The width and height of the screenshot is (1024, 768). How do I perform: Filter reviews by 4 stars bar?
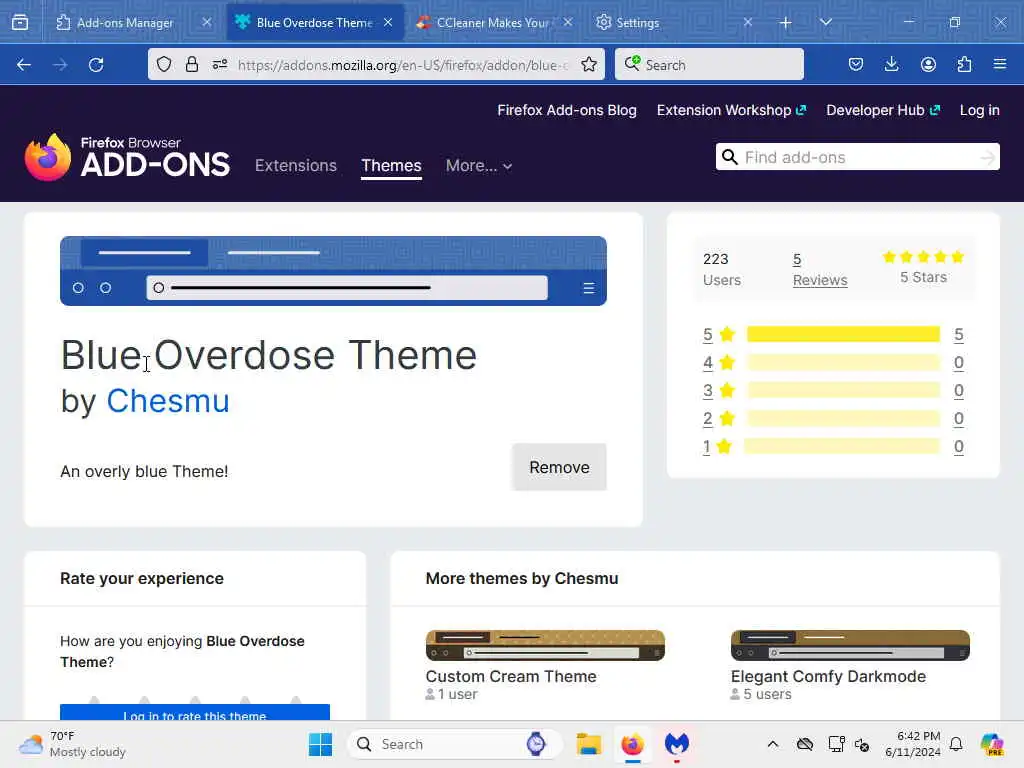coord(843,362)
